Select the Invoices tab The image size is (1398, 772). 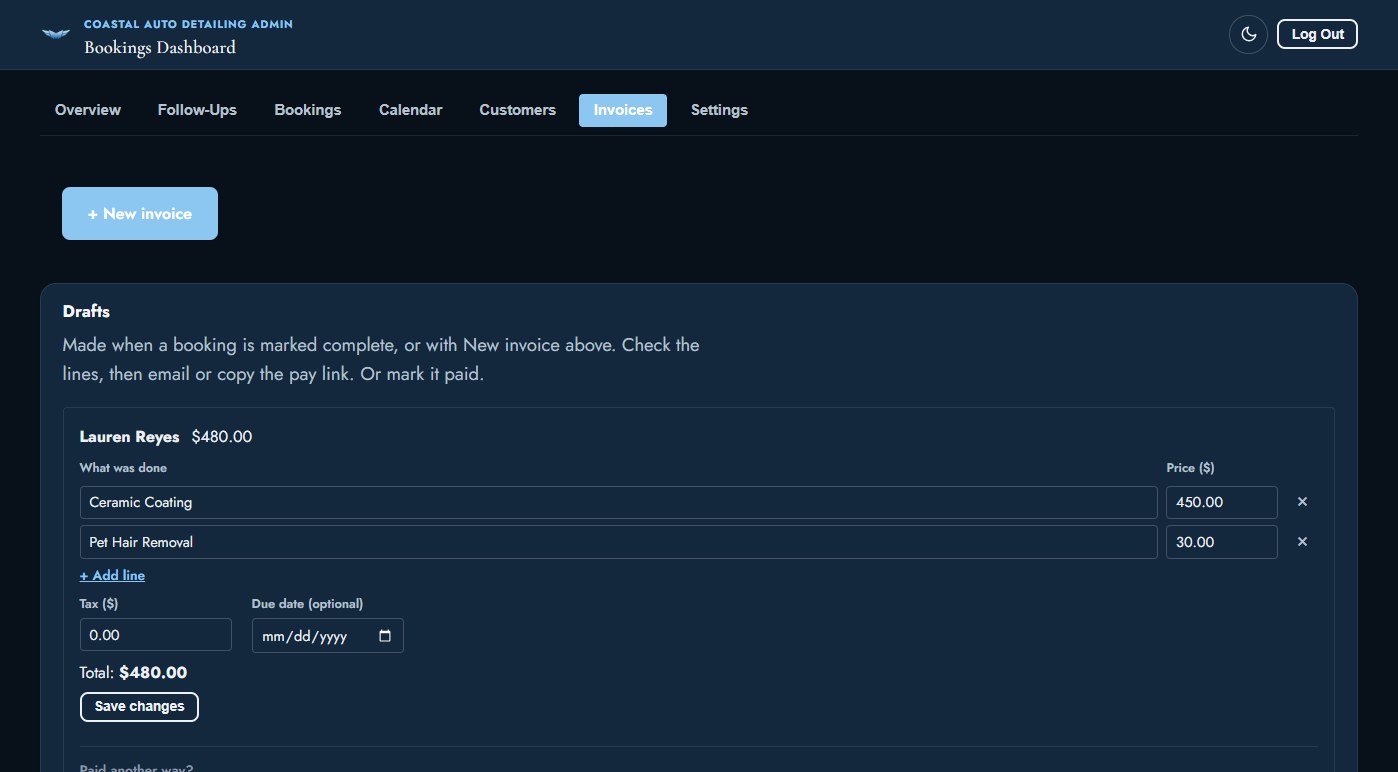coord(623,110)
